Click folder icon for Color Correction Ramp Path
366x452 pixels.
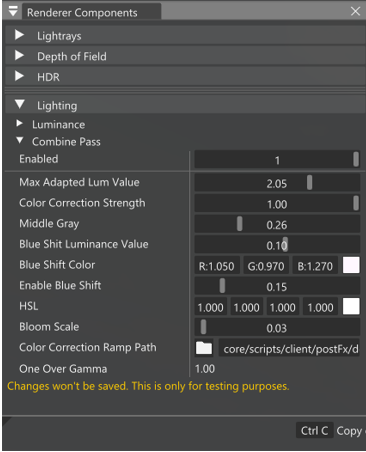point(204,348)
